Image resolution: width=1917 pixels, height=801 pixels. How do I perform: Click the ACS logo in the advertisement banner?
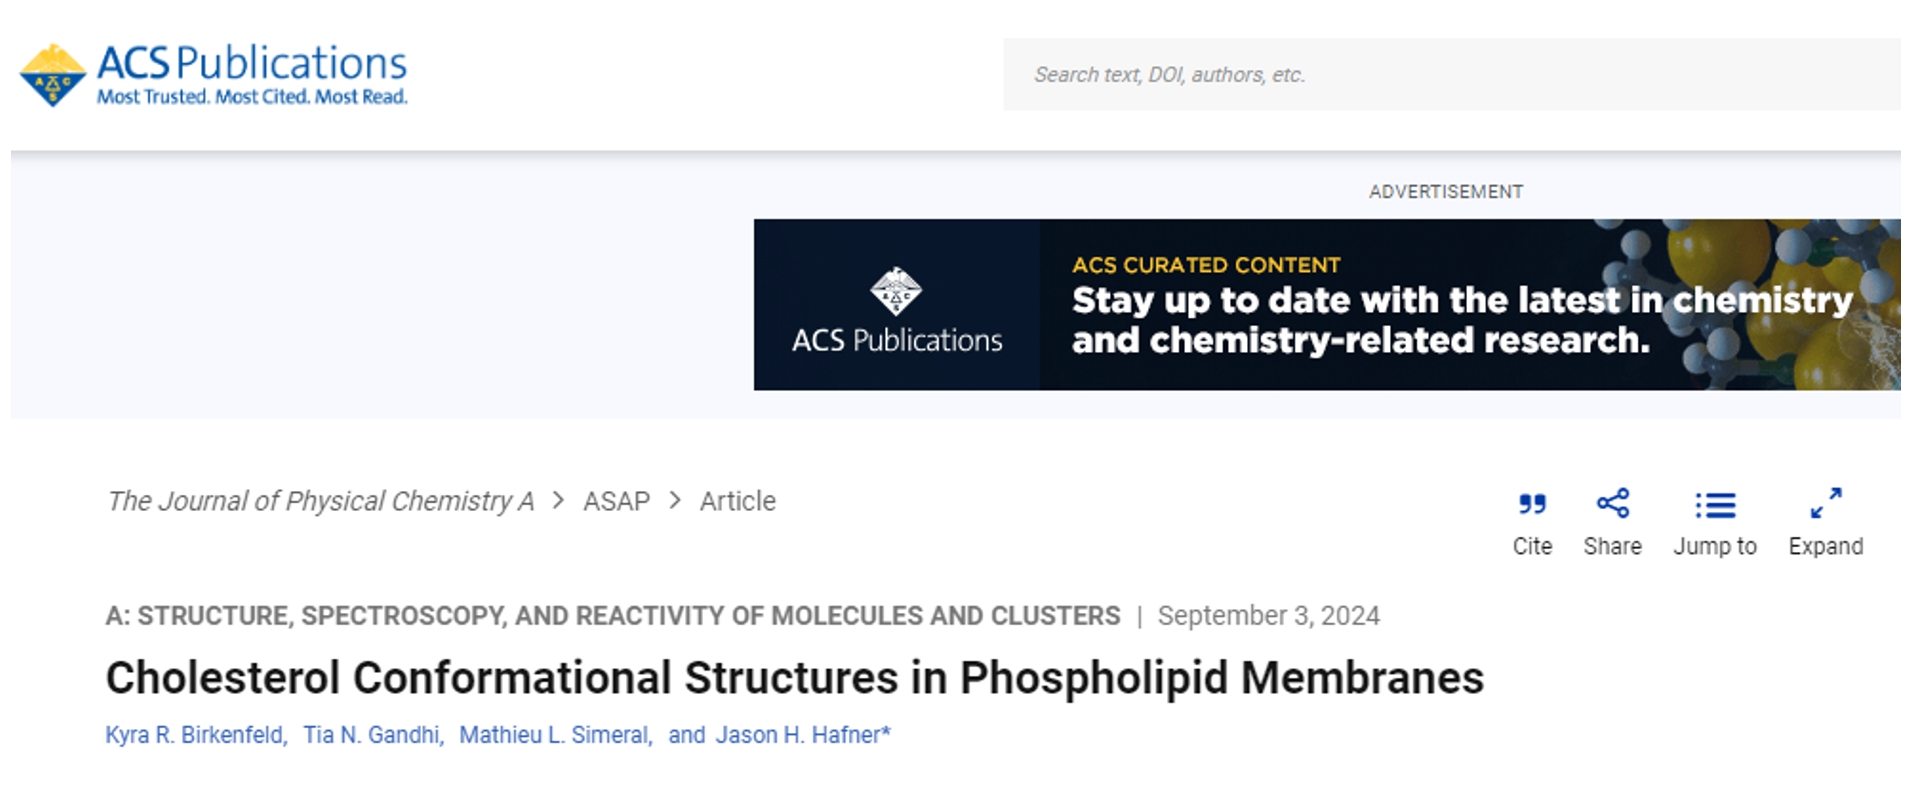896,291
